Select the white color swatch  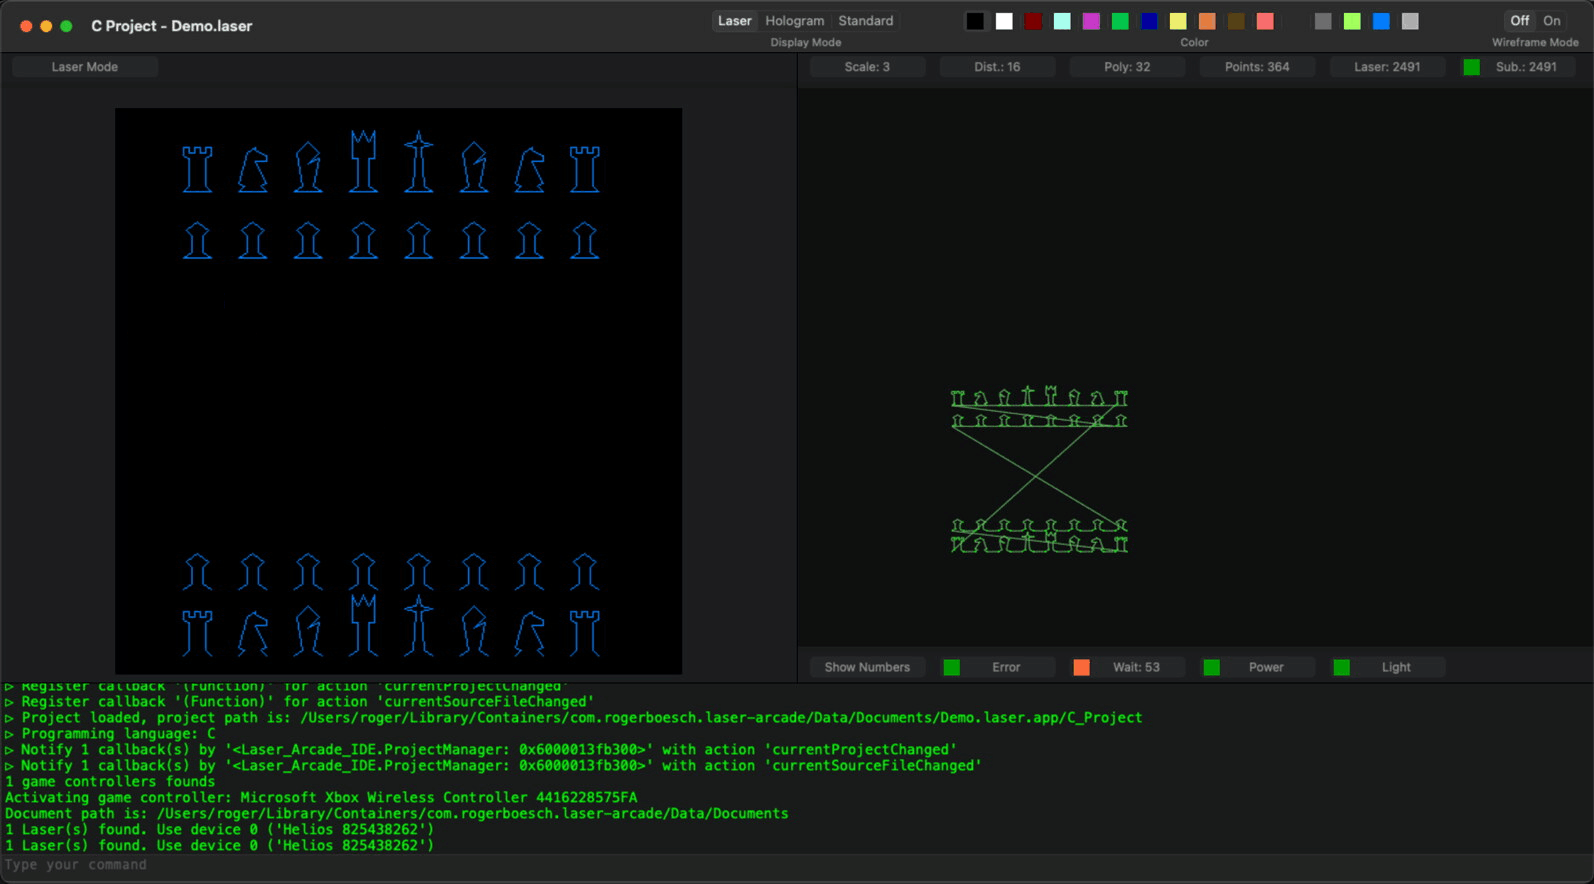point(1004,21)
